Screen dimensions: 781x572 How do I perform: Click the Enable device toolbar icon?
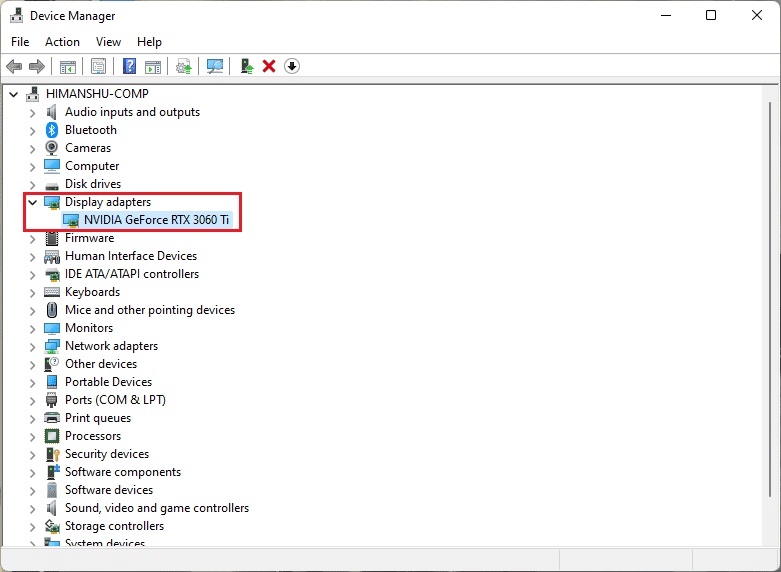247,66
